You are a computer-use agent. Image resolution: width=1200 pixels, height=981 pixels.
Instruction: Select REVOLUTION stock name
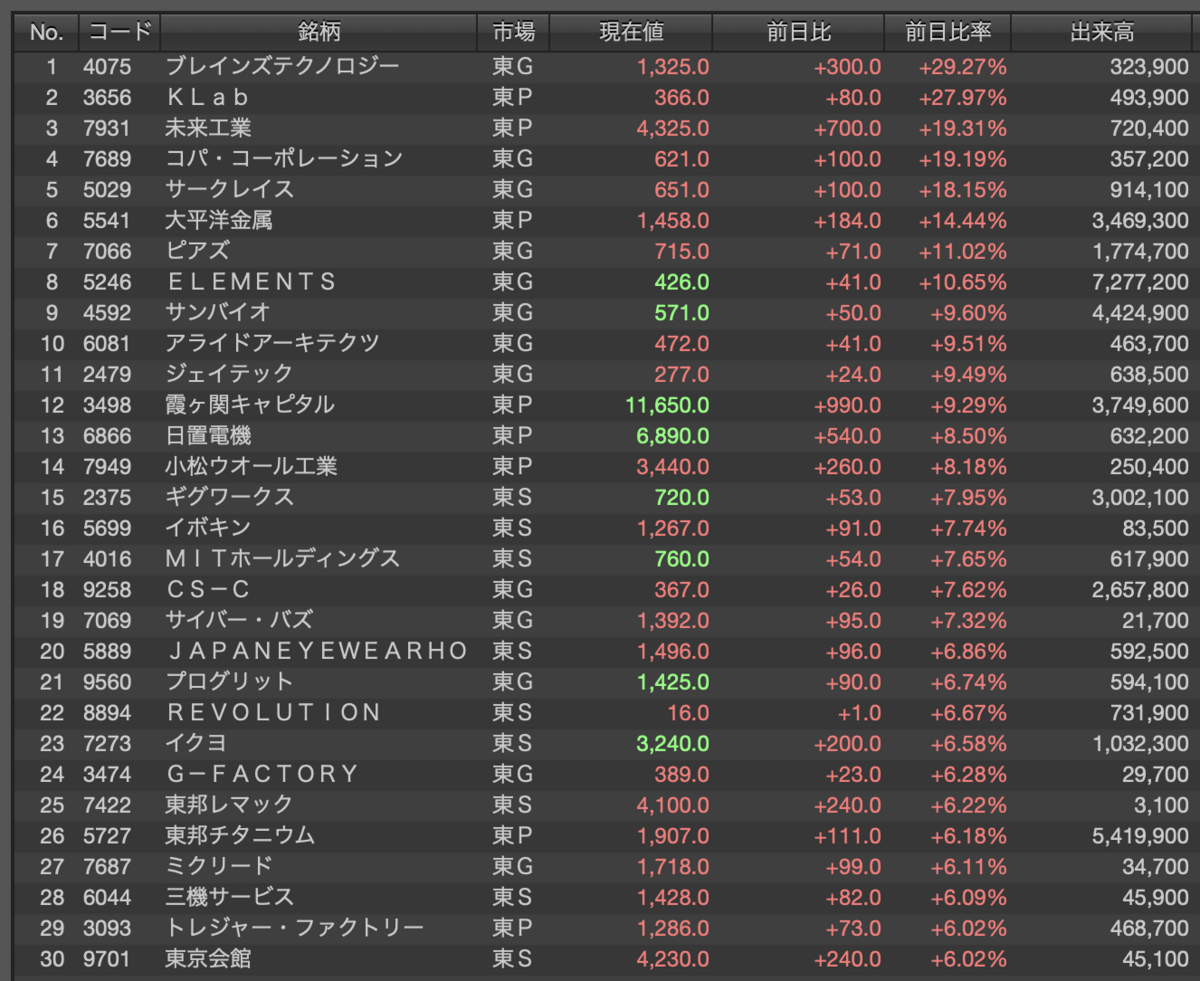point(273,712)
